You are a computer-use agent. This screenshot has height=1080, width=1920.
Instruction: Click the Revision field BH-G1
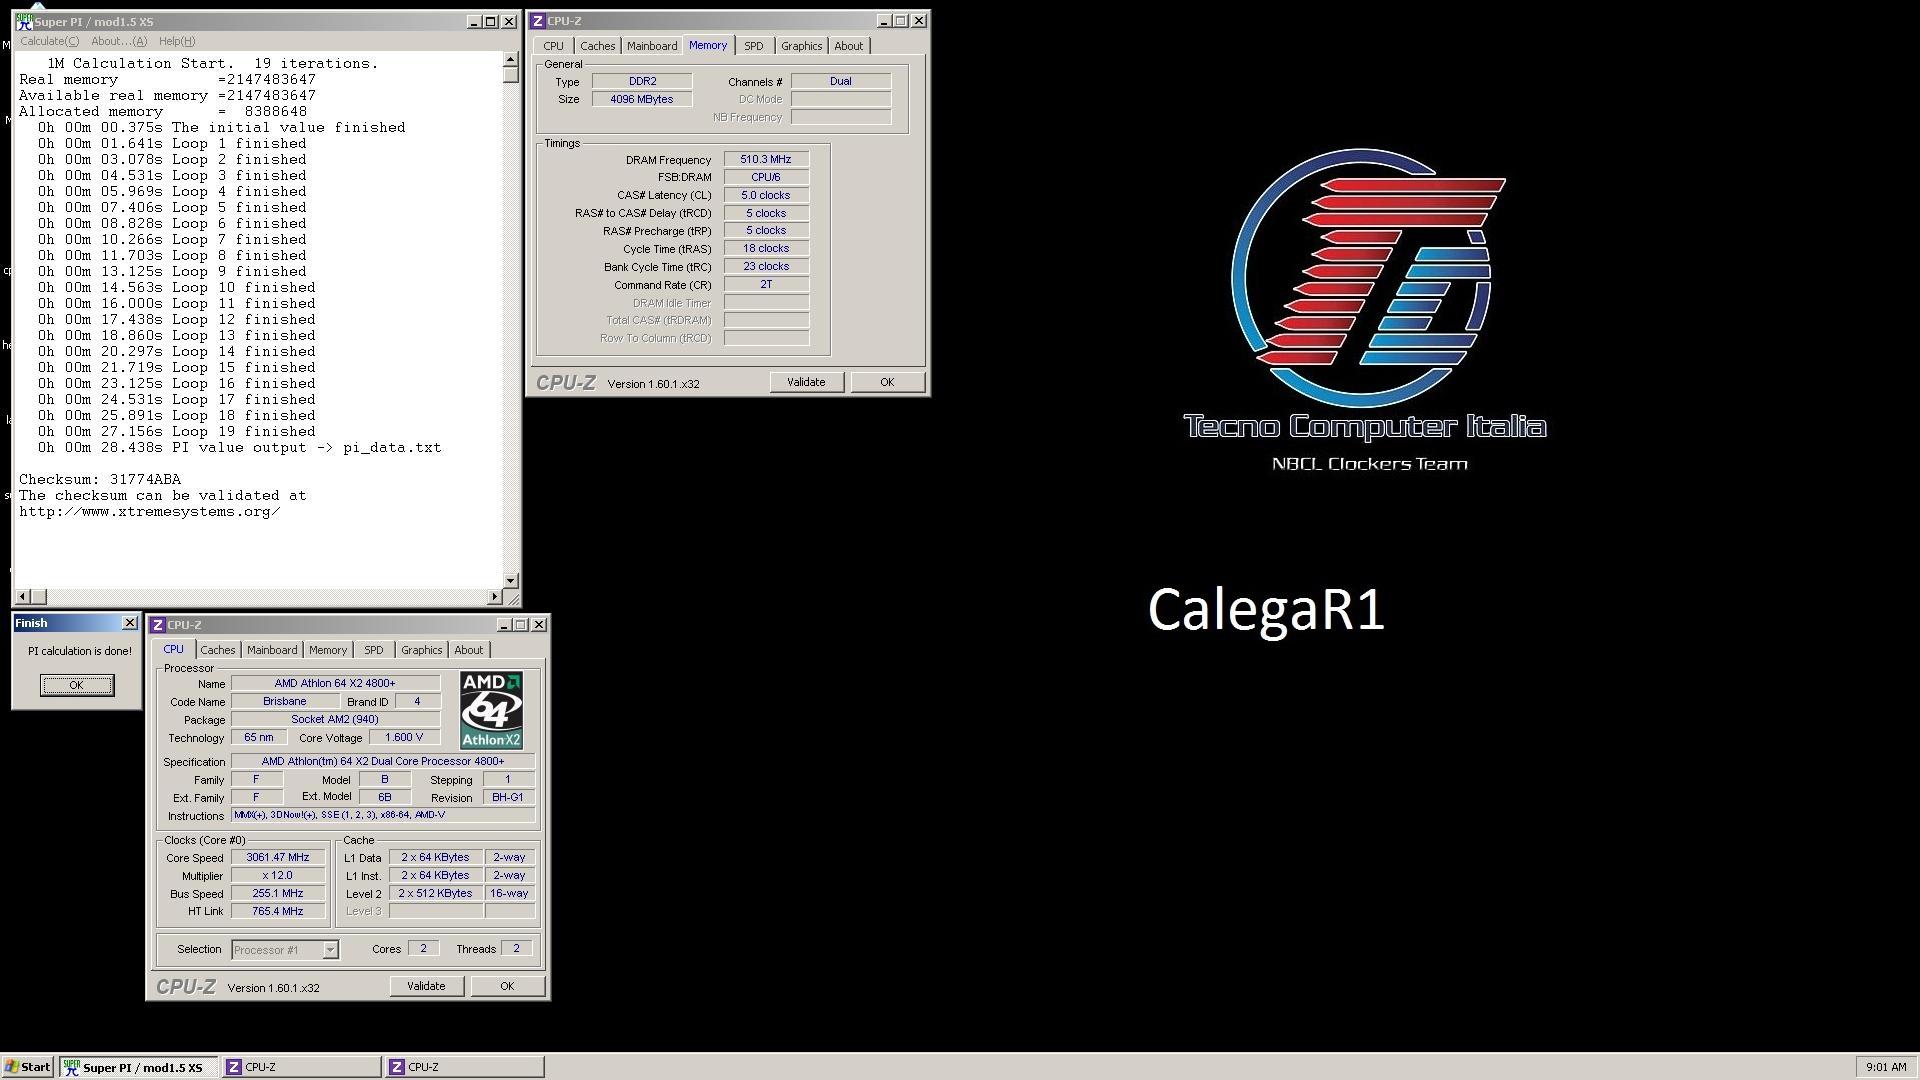(x=508, y=797)
